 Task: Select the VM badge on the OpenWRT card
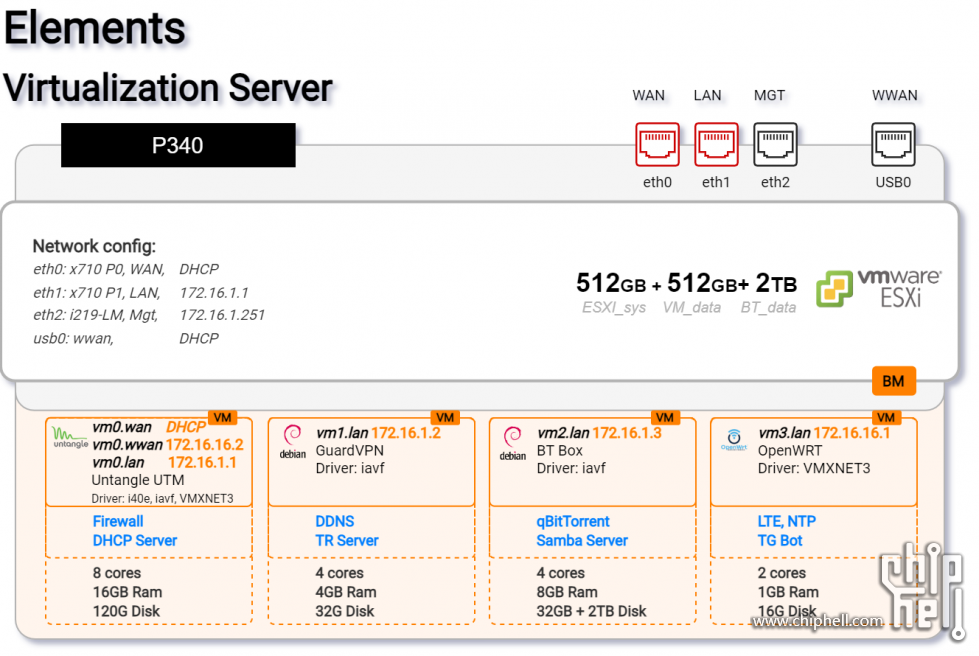[x=885, y=418]
